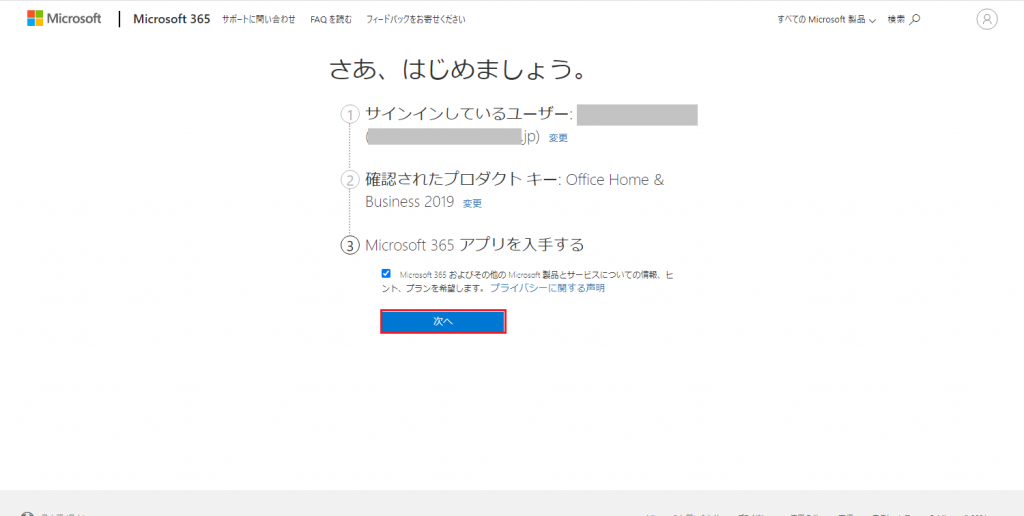The image size is (1024, 516).
Task: Open the account profile avatar icon
Action: 987,20
